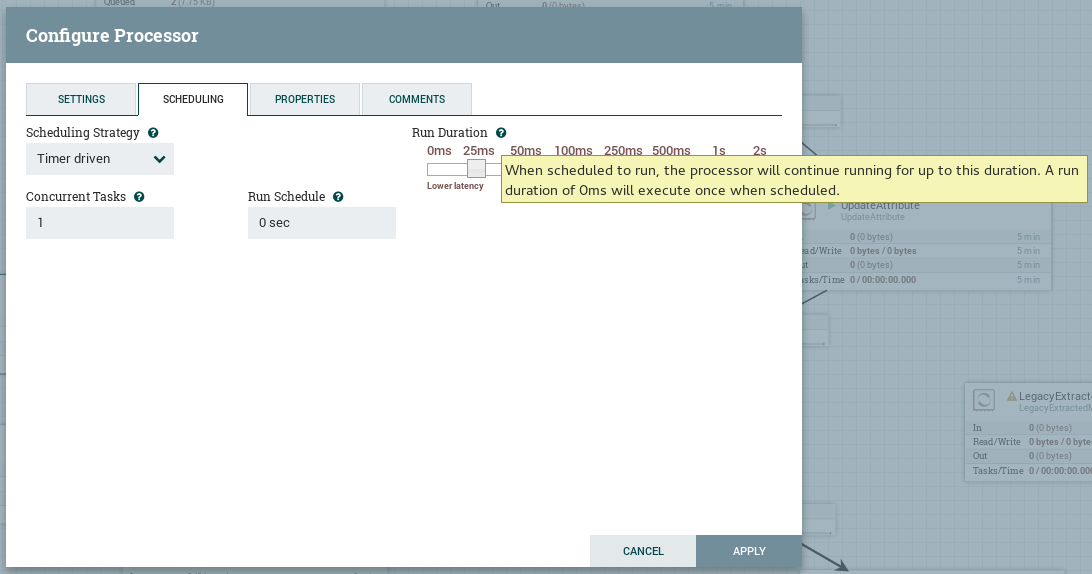Go to the Comments tab
Image resolution: width=1092 pixels, height=574 pixels.
(x=416, y=99)
